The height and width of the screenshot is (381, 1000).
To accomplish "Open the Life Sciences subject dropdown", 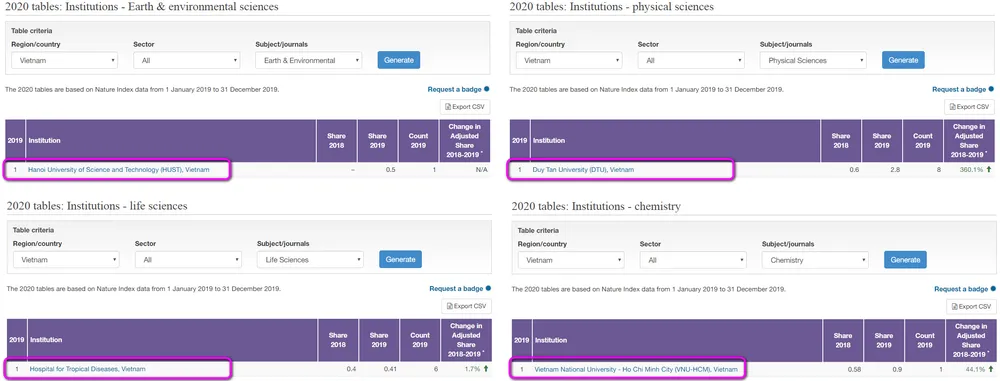I will pos(310,260).
